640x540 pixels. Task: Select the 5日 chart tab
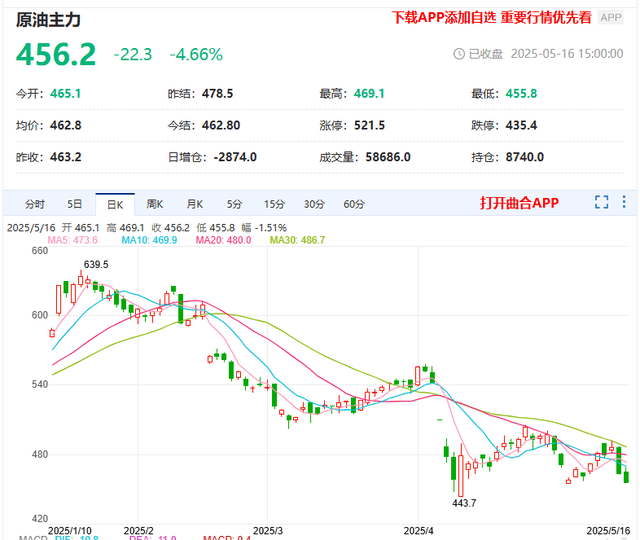(75, 204)
